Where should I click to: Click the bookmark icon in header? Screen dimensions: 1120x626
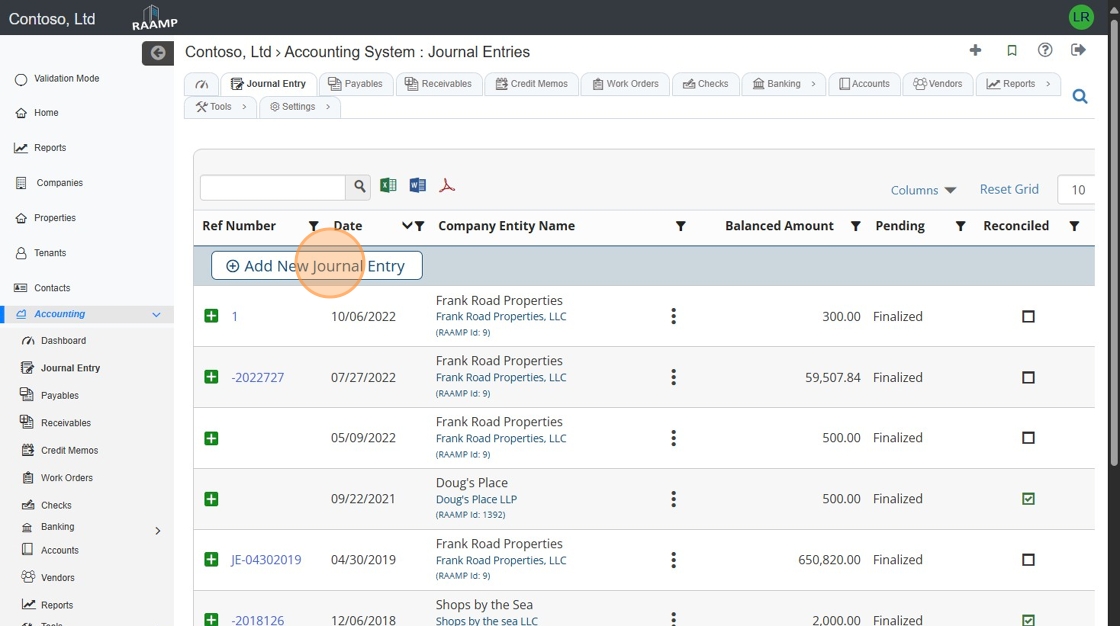1012,50
